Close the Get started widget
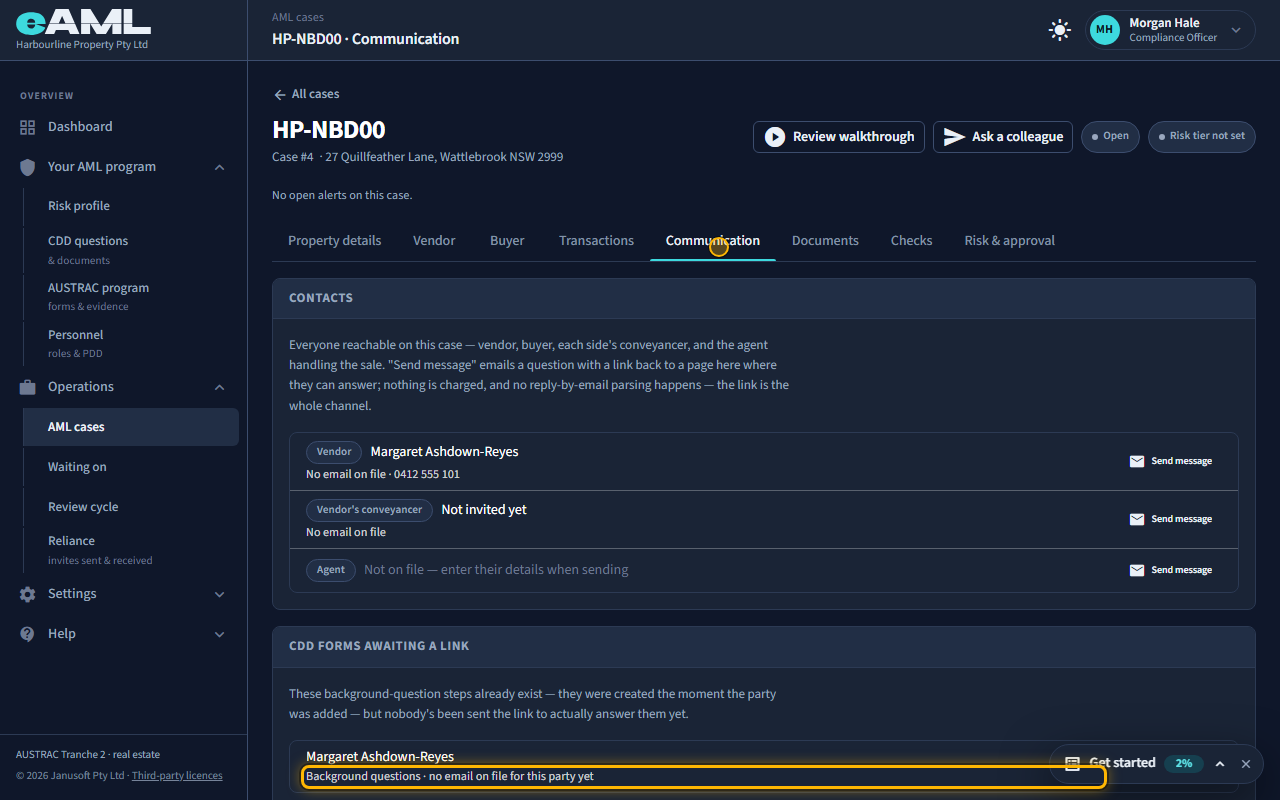The width and height of the screenshot is (1280, 800). coord(1246,764)
